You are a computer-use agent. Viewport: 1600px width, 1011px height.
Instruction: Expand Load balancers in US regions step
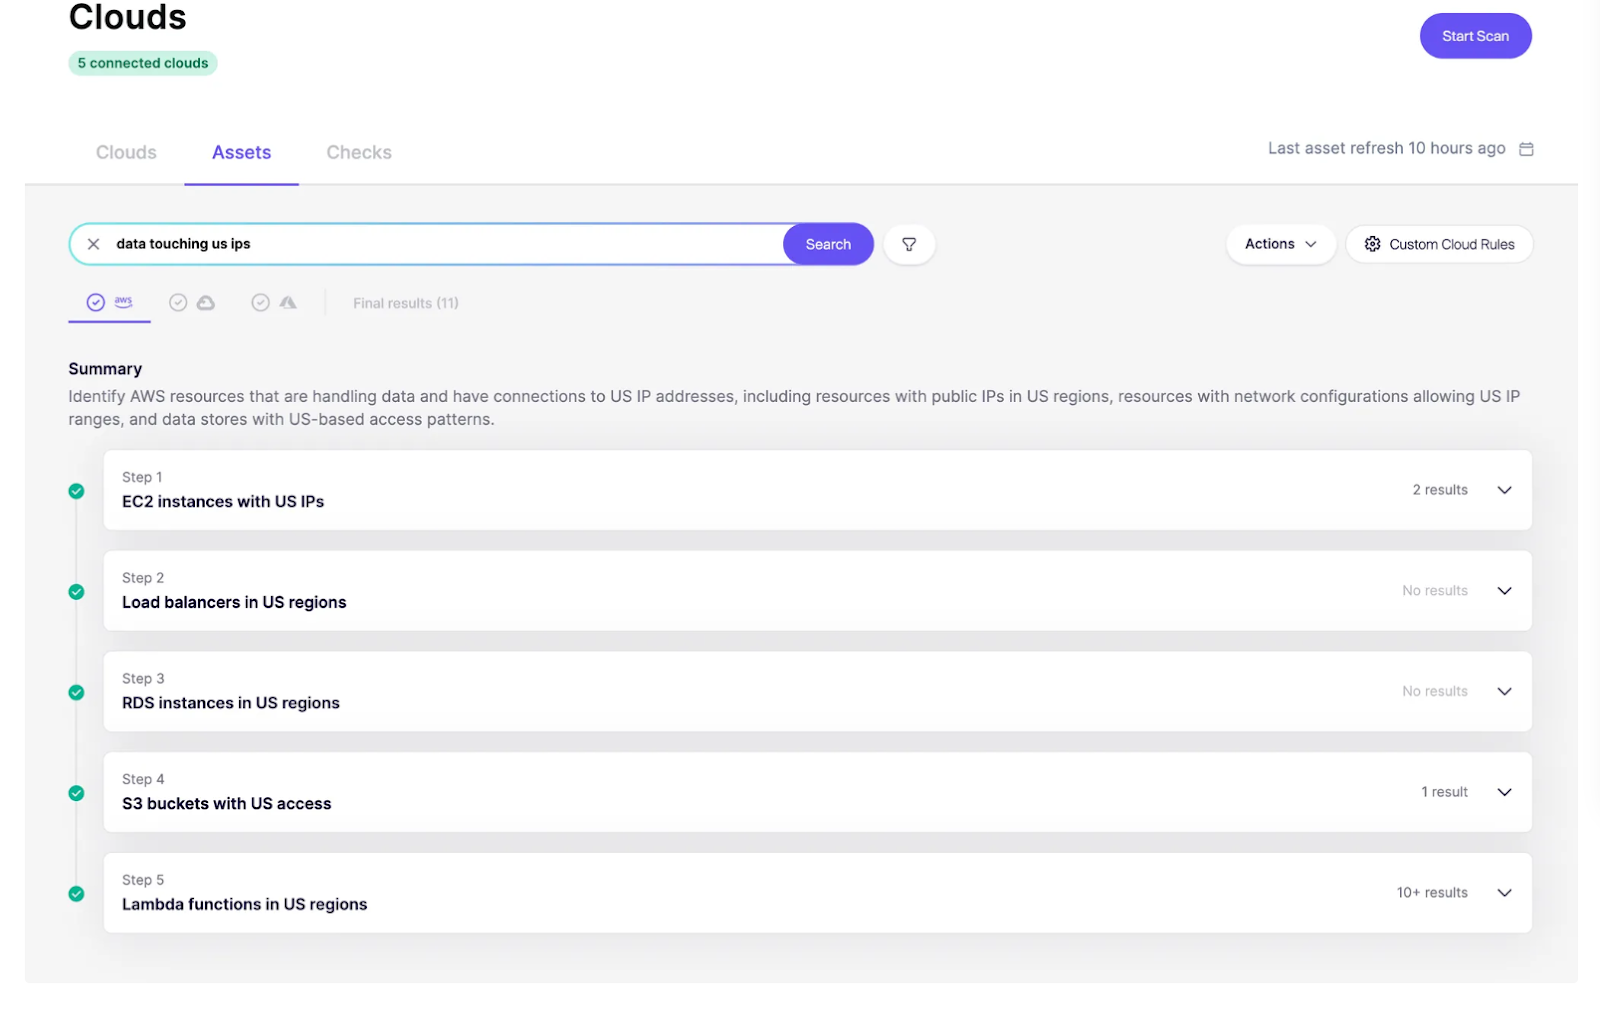point(1504,591)
